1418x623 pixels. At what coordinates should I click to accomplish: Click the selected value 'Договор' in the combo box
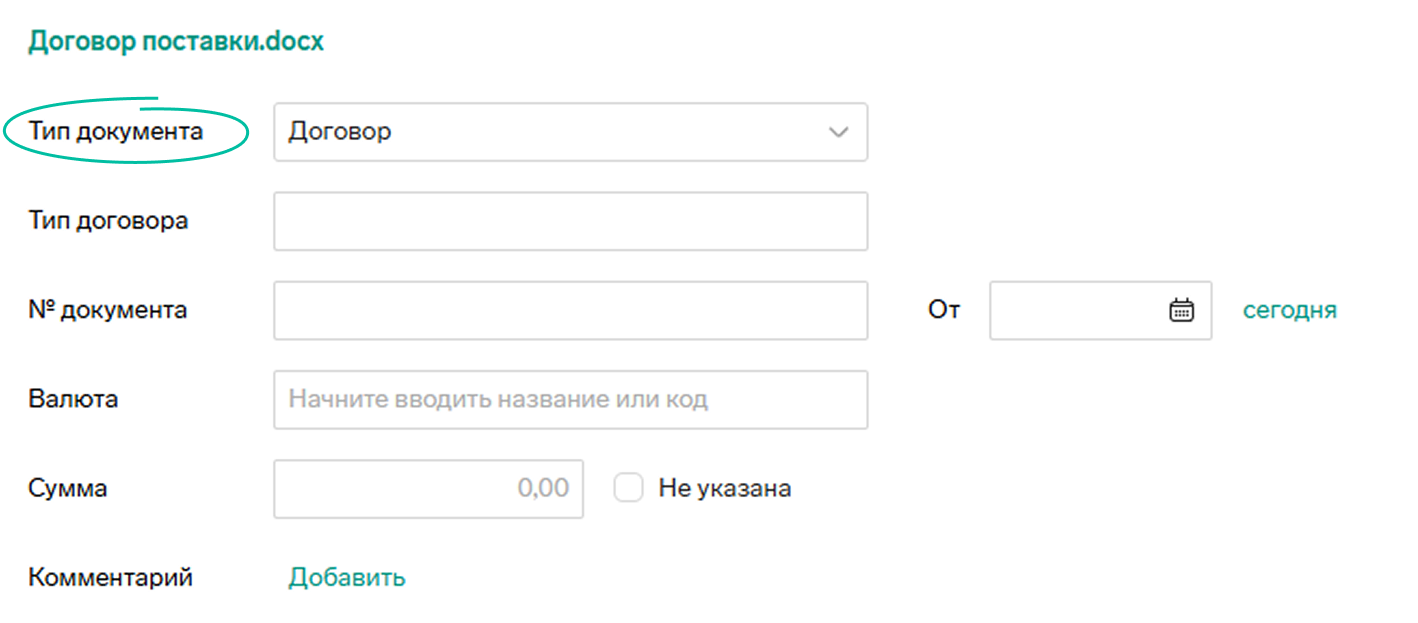pyautogui.click(x=340, y=132)
